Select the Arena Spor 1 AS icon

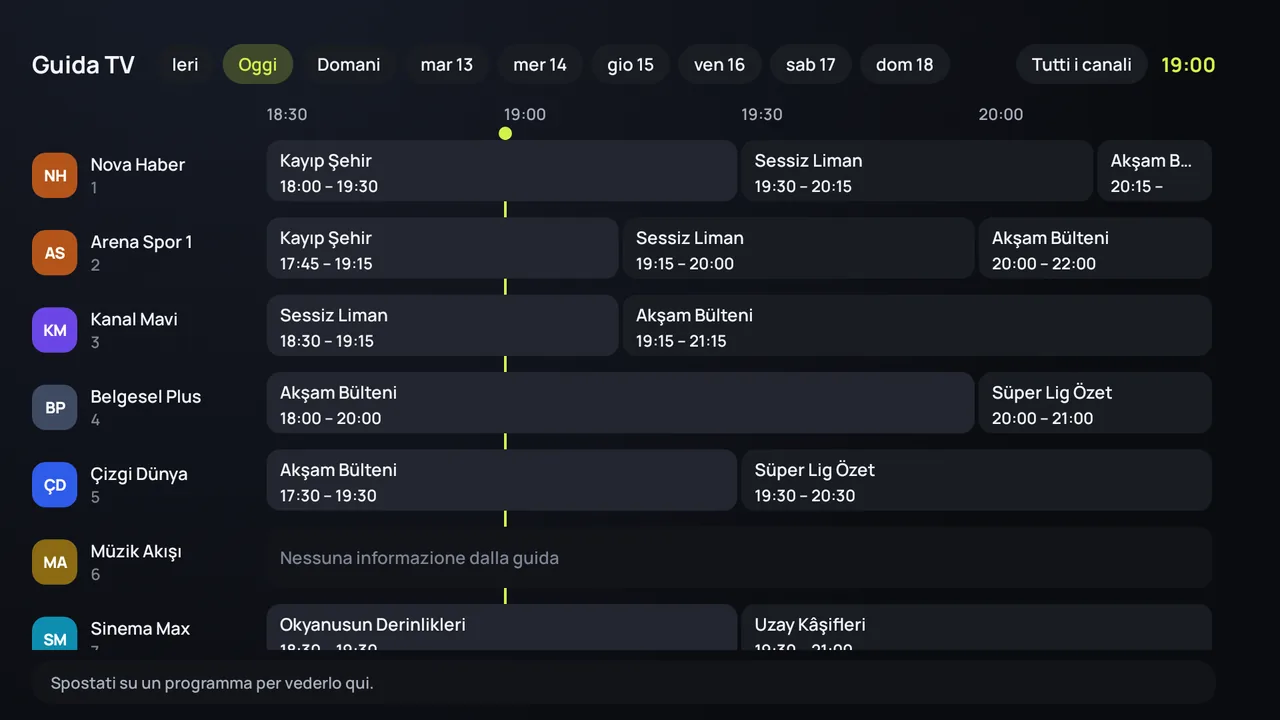(x=54, y=253)
